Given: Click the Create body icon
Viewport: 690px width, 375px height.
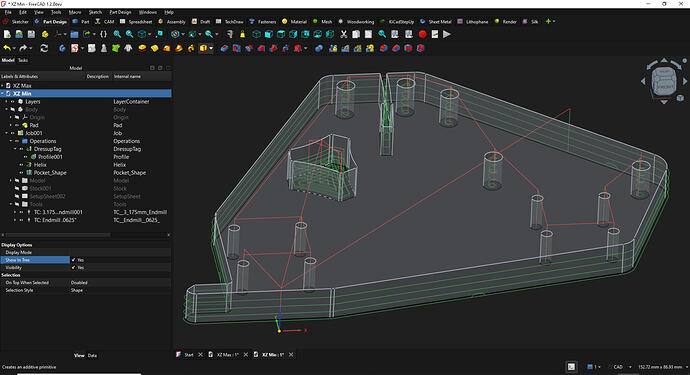Looking at the screenshot, I should pos(62,48).
